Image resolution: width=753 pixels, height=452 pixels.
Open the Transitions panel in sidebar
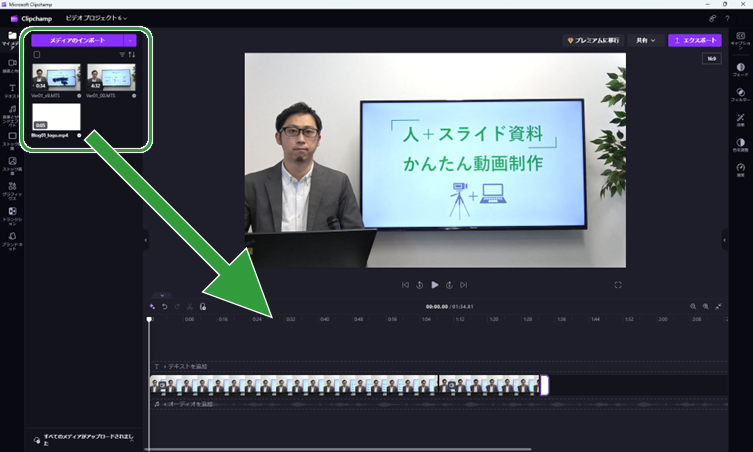tap(12, 216)
